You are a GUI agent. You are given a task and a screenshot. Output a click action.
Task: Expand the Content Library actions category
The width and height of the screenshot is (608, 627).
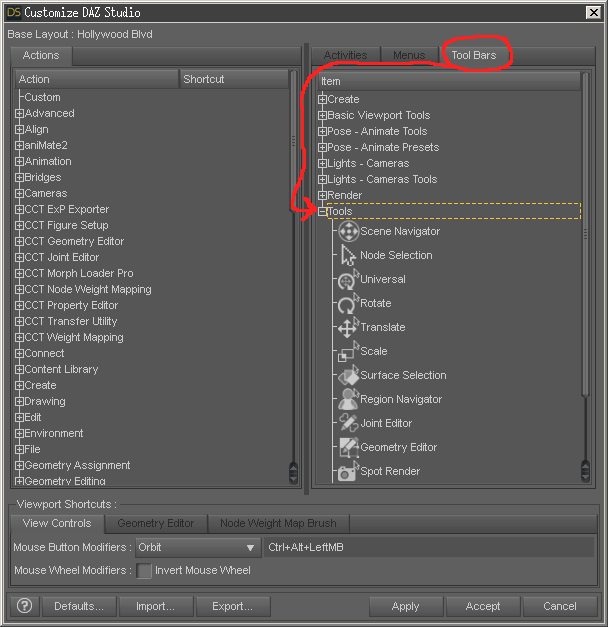[x=19, y=369]
